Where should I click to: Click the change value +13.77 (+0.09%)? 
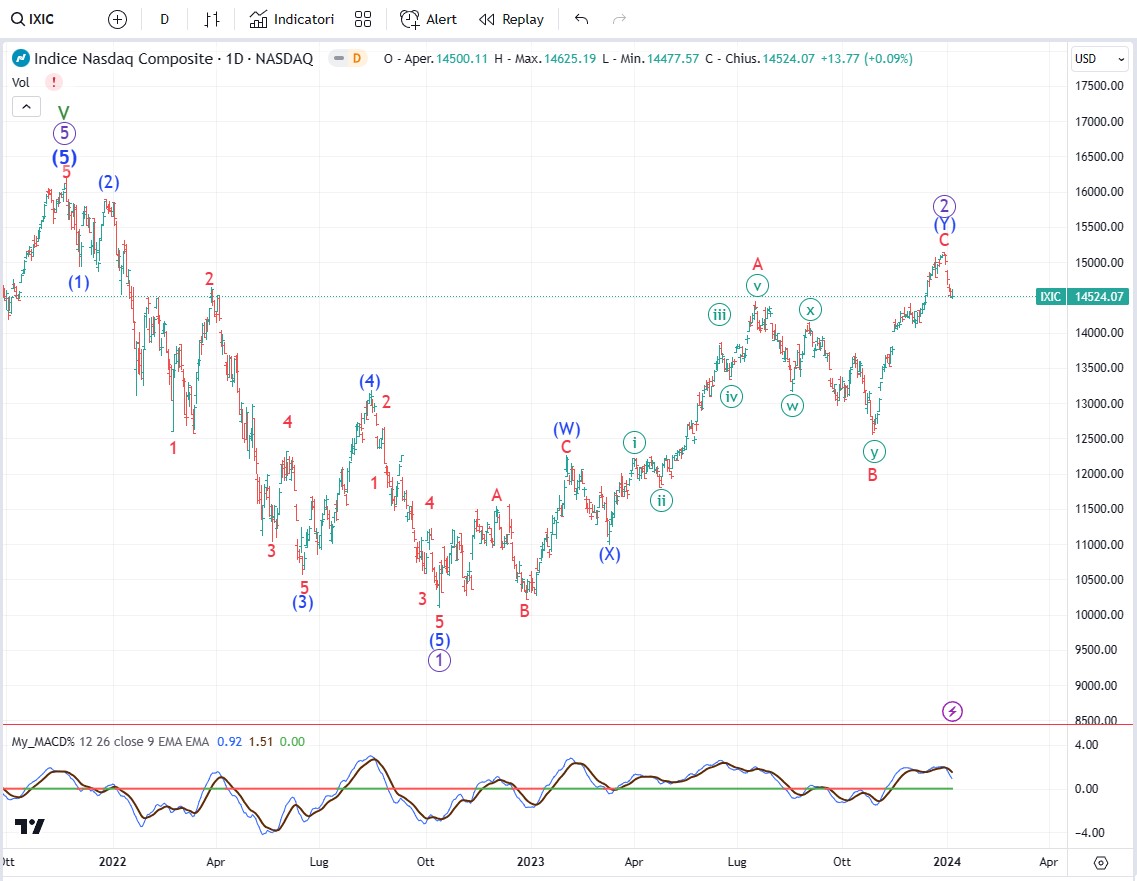point(867,59)
